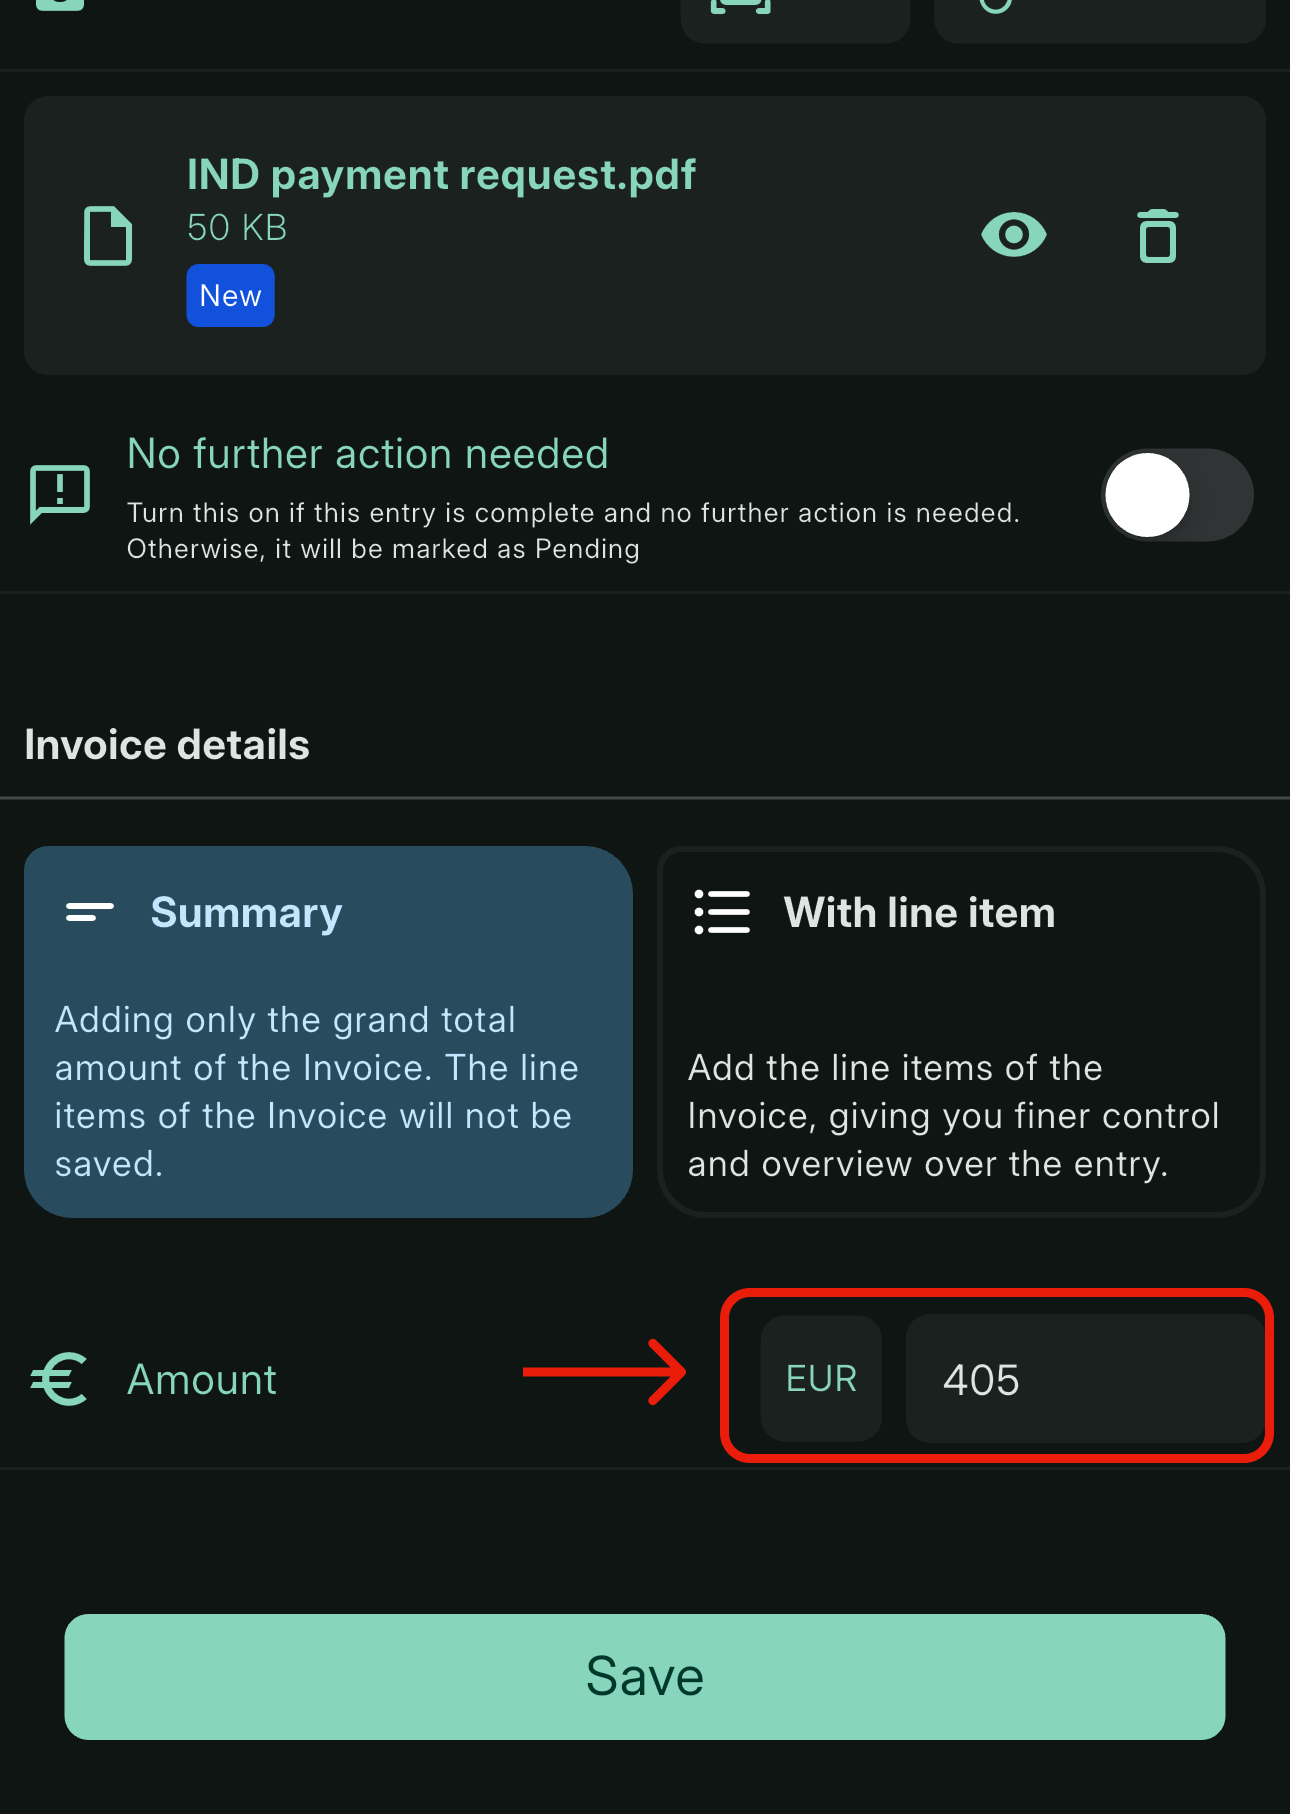Click the euro symbol icon next to Amount

59,1379
